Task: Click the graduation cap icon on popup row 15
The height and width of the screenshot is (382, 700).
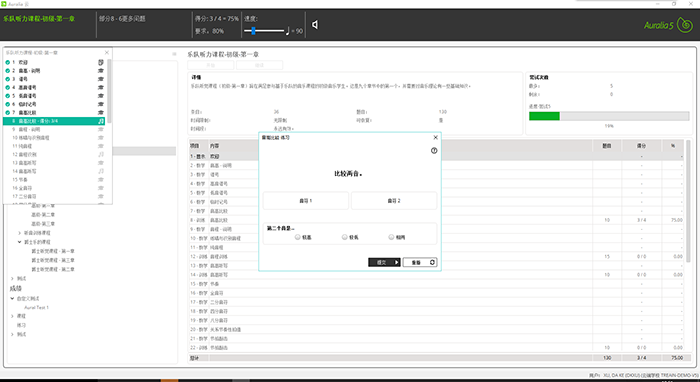Action: click(x=101, y=179)
